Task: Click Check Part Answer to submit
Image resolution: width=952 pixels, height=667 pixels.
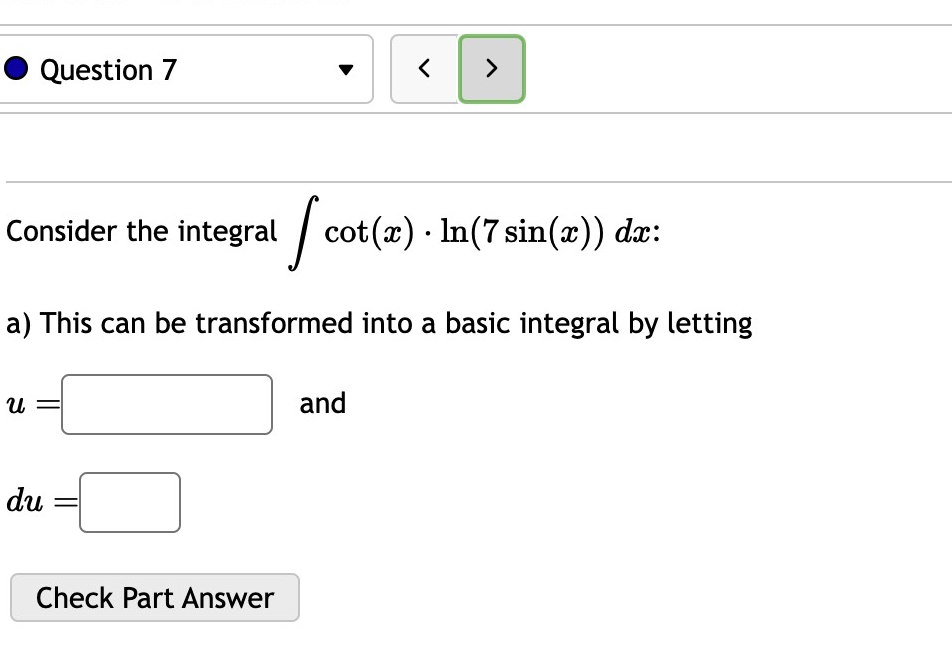Action: (154, 597)
